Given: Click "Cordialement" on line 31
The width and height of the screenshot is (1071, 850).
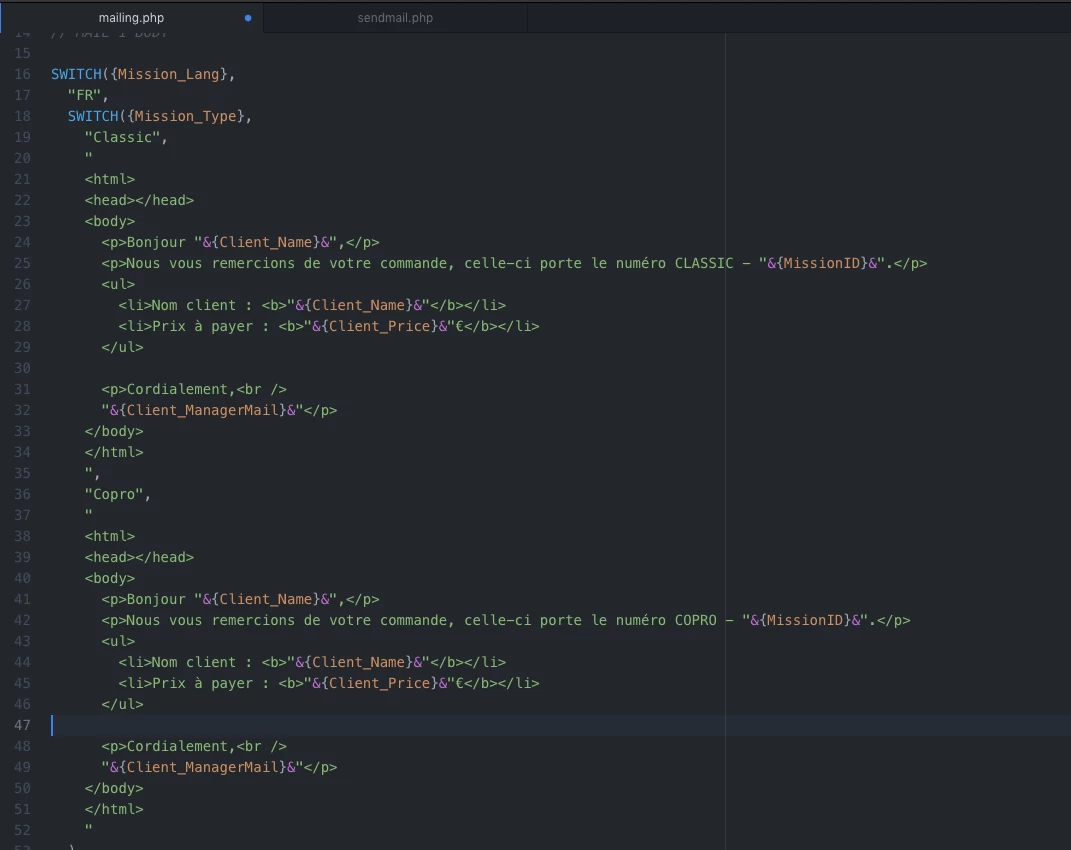Looking at the screenshot, I should click(x=177, y=389).
